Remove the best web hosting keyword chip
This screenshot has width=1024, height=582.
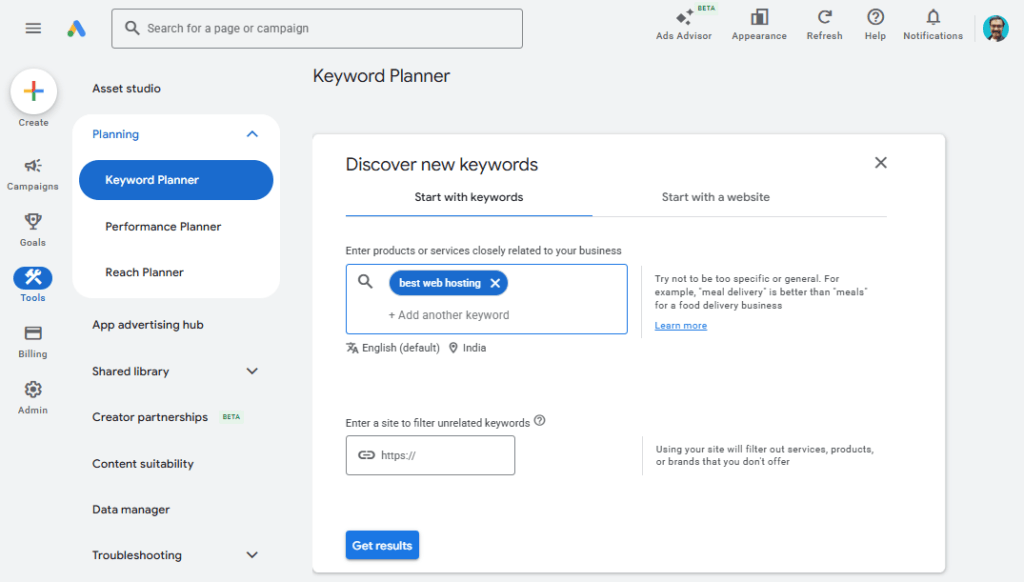point(495,283)
